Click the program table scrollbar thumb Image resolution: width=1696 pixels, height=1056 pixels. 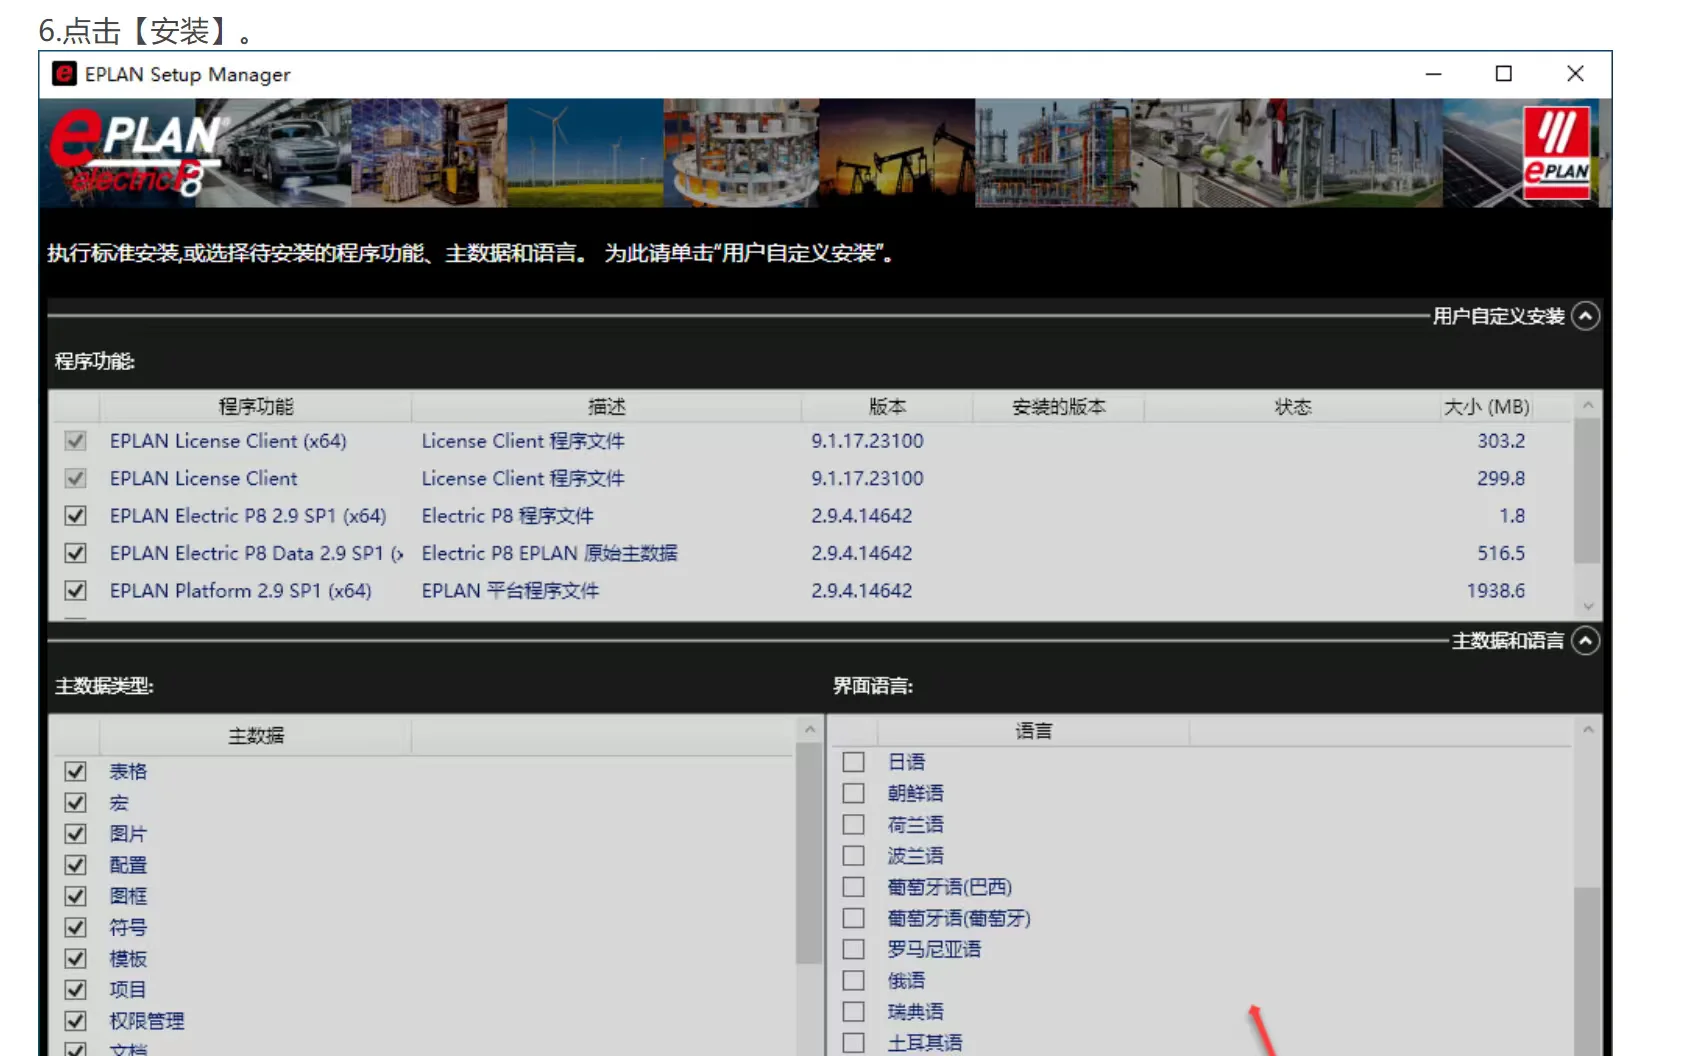click(x=1587, y=490)
